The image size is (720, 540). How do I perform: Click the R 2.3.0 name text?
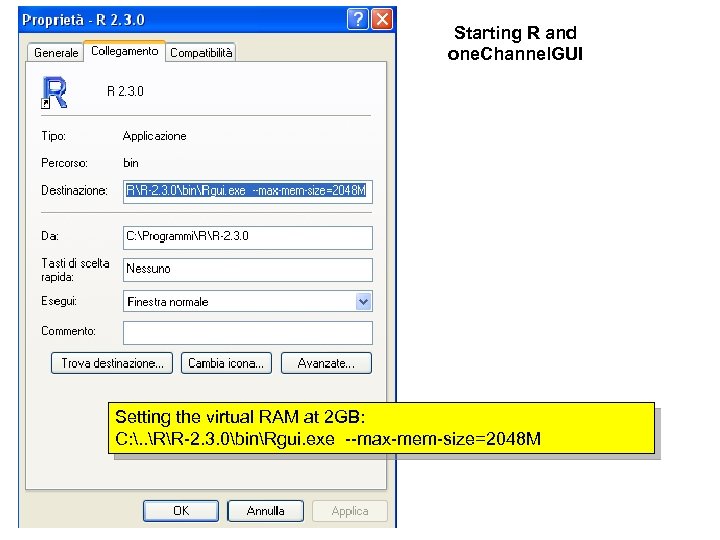coord(125,91)
